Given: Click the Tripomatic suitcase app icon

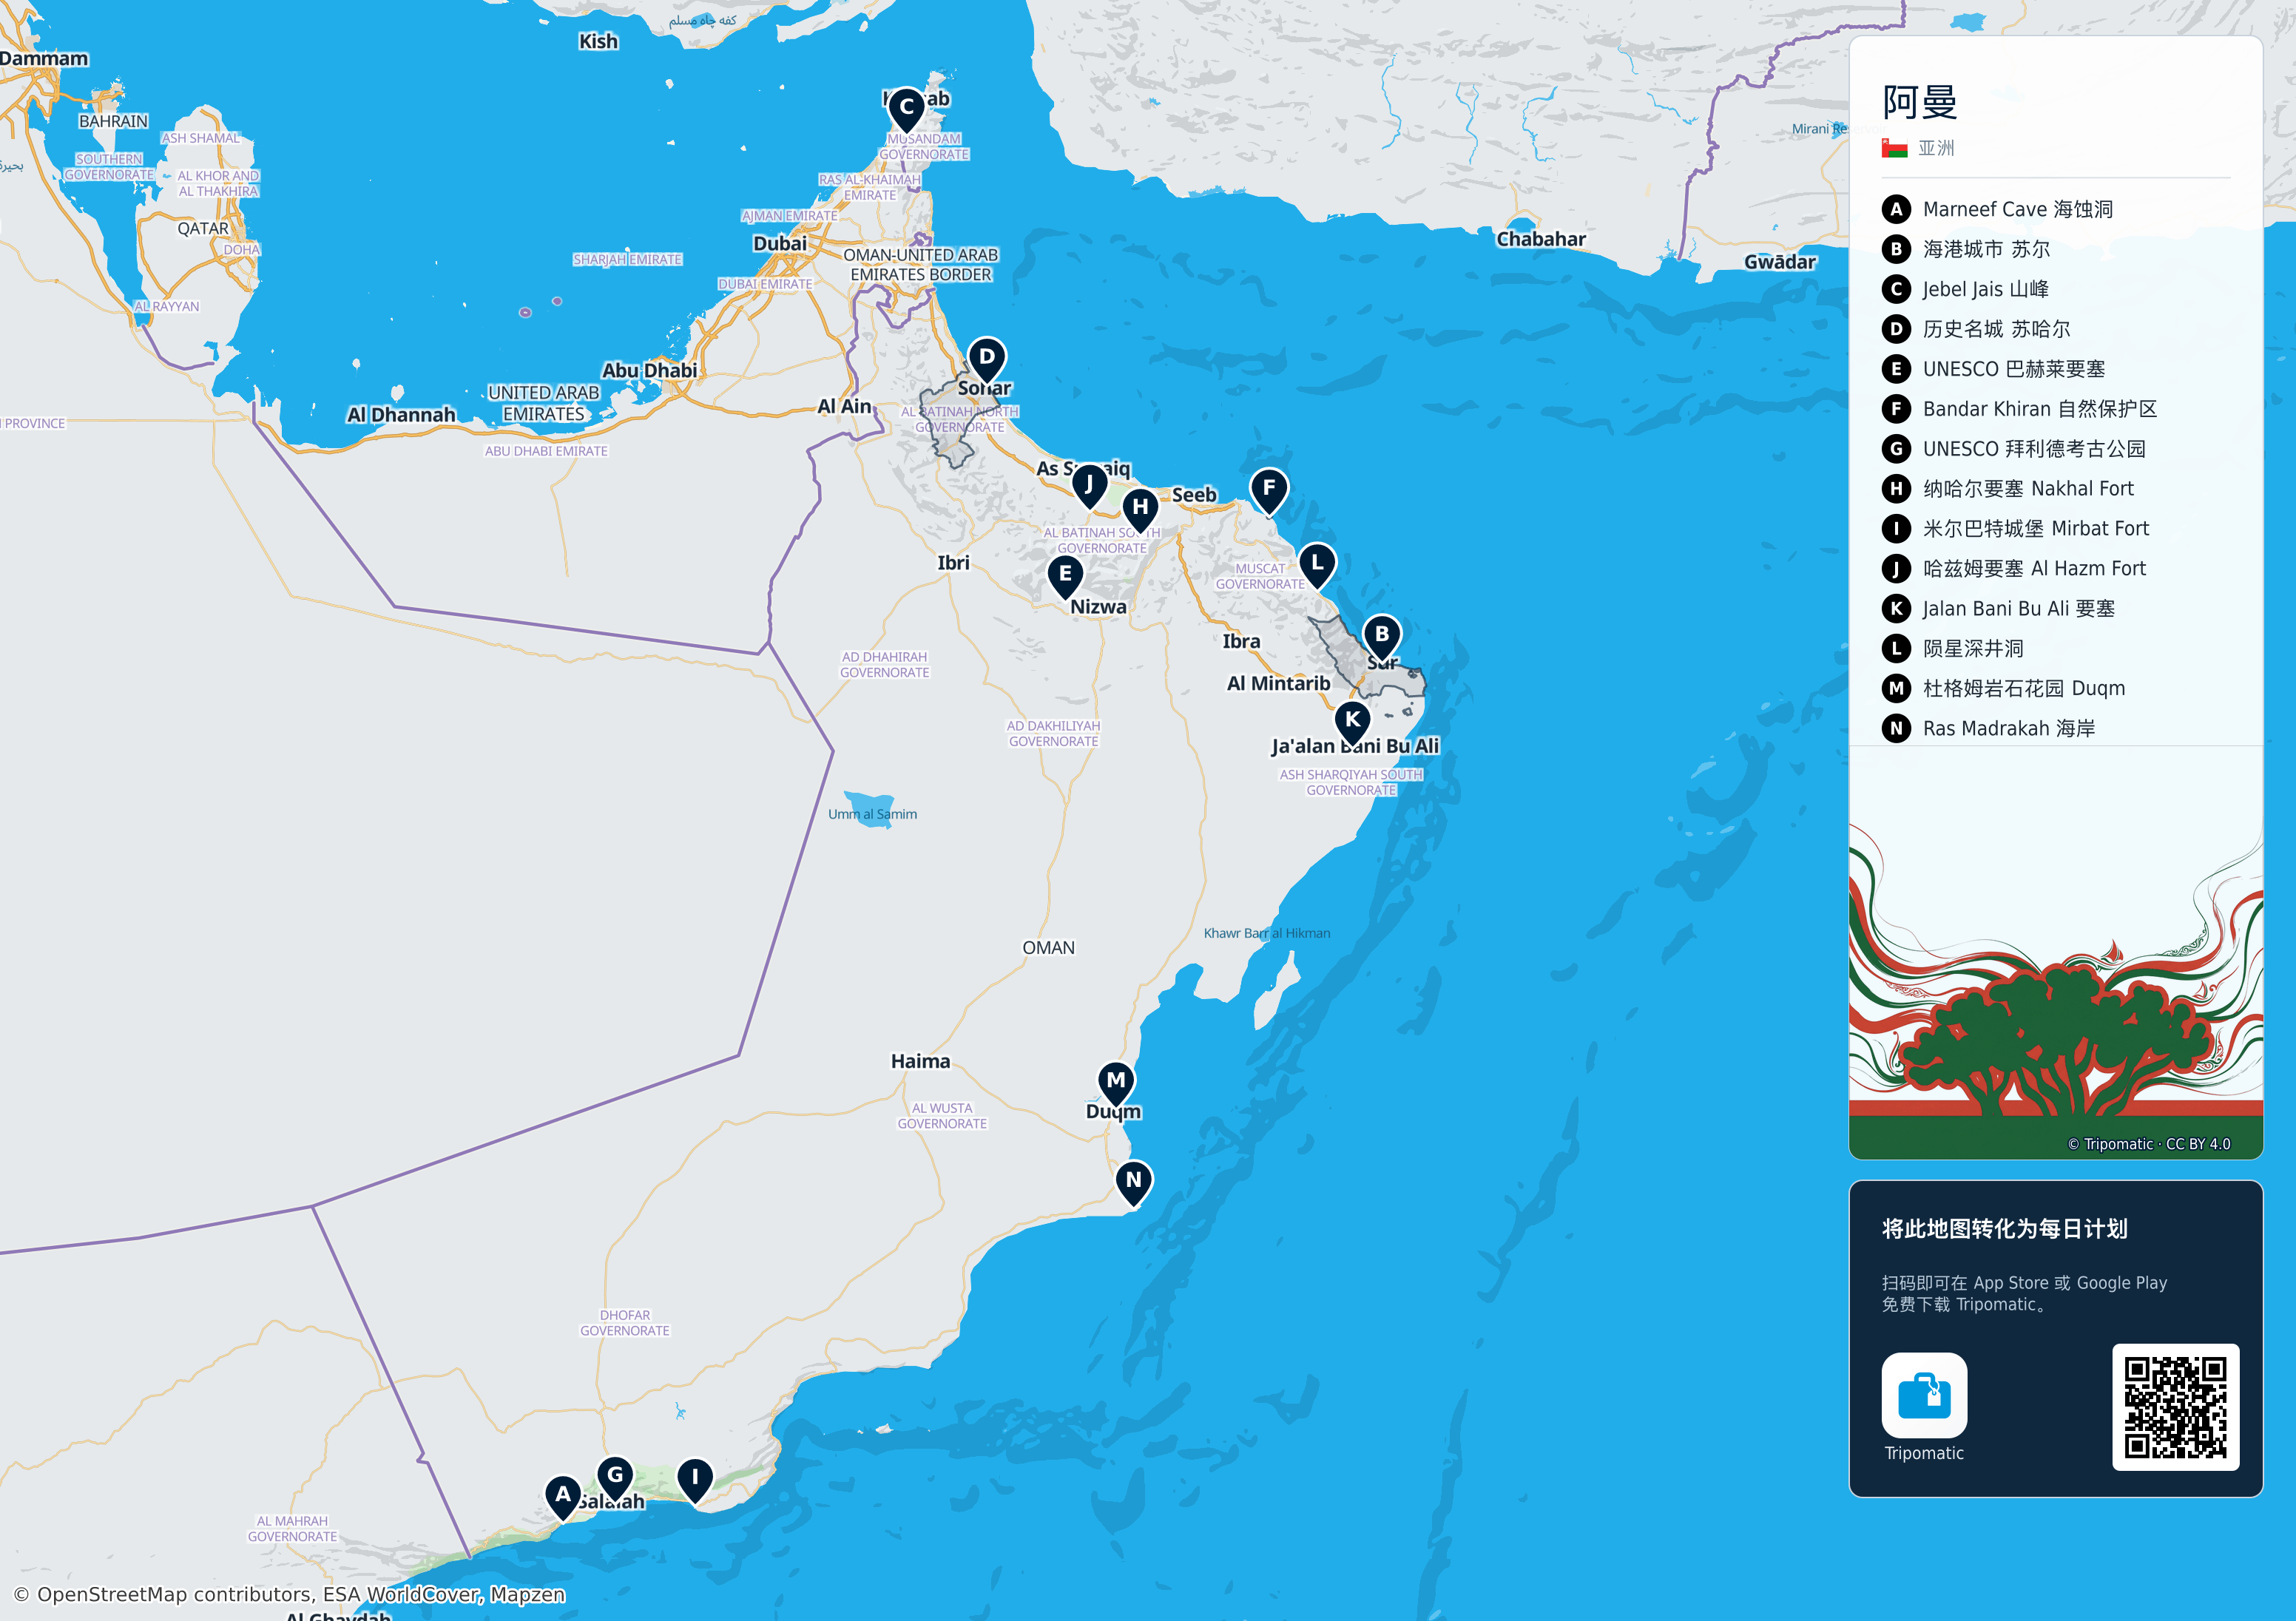Looking at the screenshot, I should [x=1924, y=1395].
